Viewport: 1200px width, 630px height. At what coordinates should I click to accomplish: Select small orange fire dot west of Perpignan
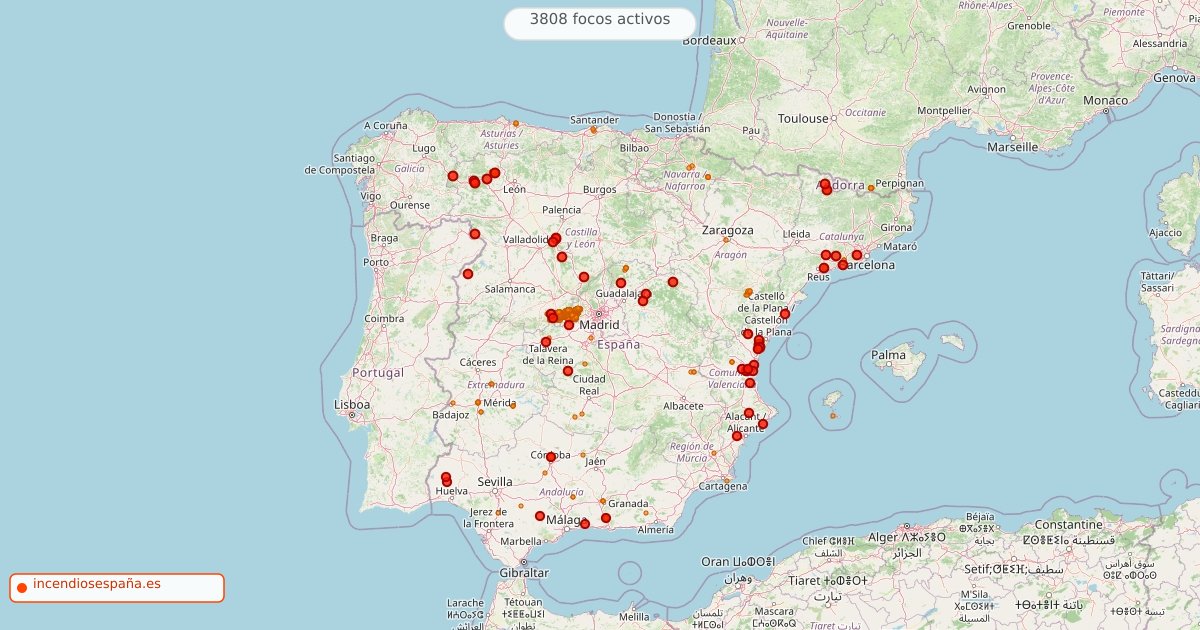point(871,188)
